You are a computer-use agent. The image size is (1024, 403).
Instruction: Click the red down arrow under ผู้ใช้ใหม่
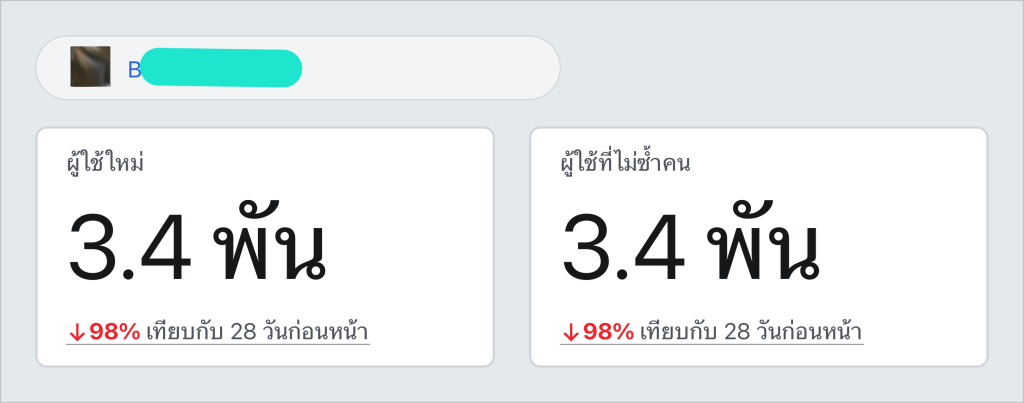coord(76,333)
